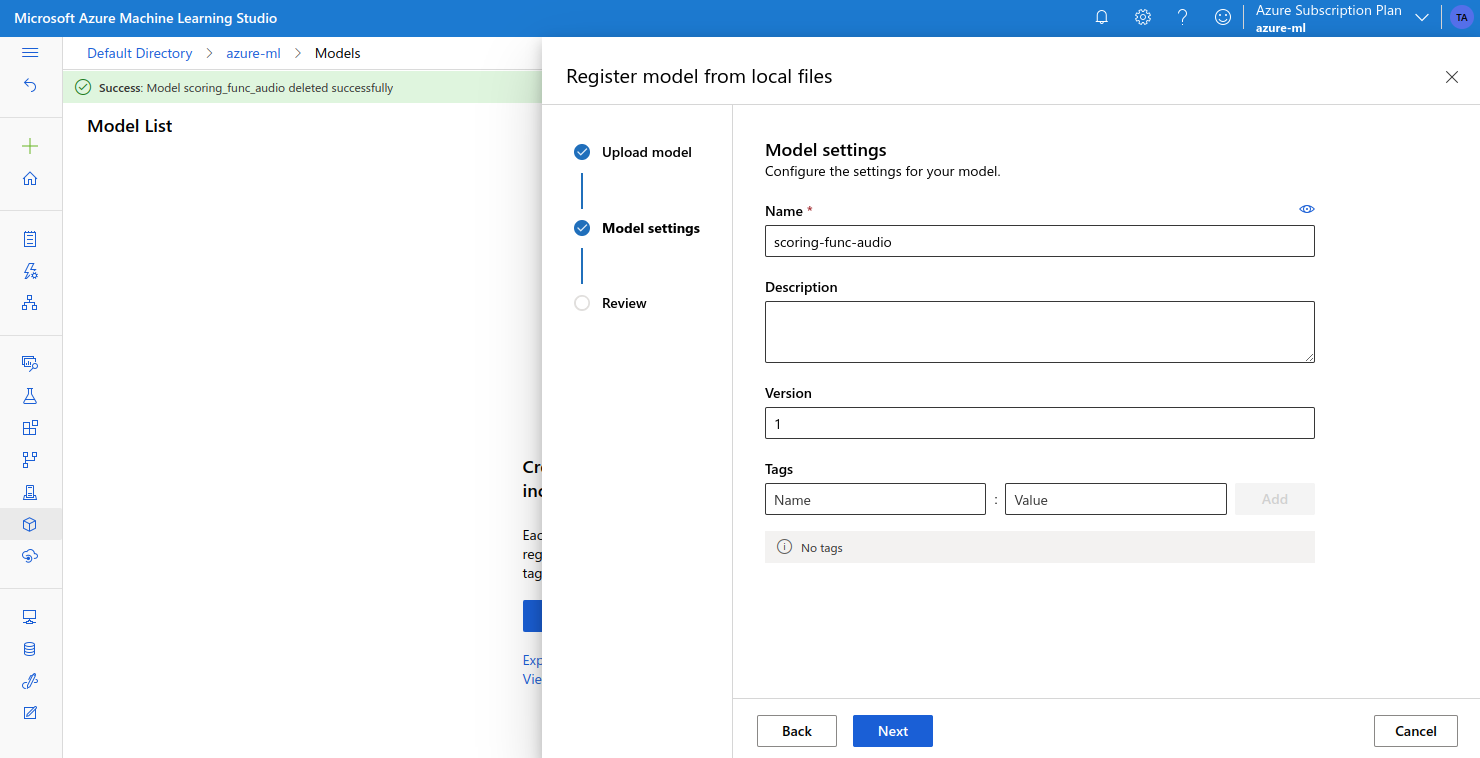
Task: Open Endpoints cloud icon in sidebar
Action: [x=30, y=556]
